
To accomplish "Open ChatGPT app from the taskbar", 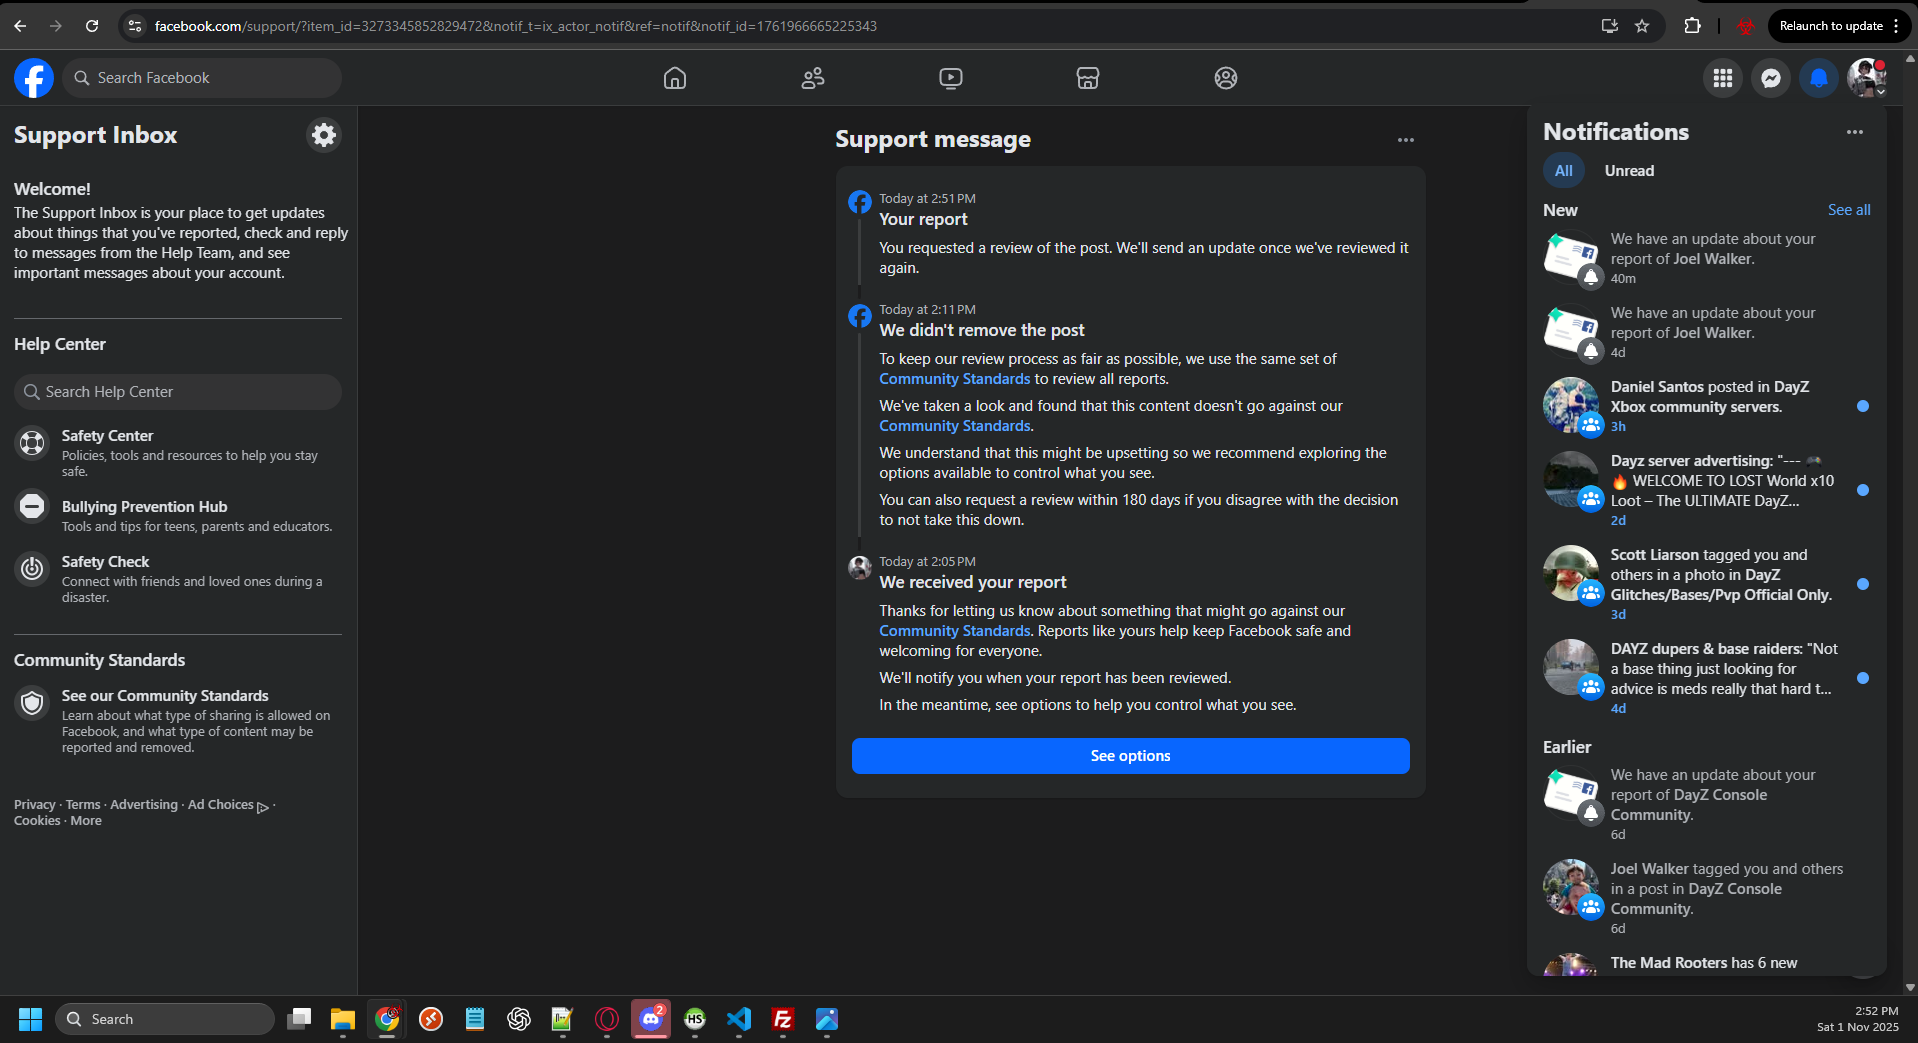I will click(519, 1019).
